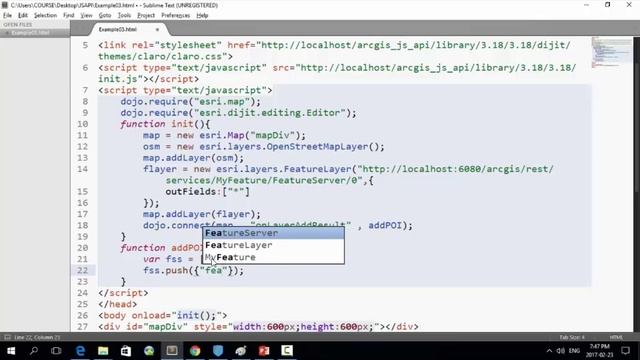Restore down the Sublime Text window
The image size is (640, 360).
coord(608,5)
